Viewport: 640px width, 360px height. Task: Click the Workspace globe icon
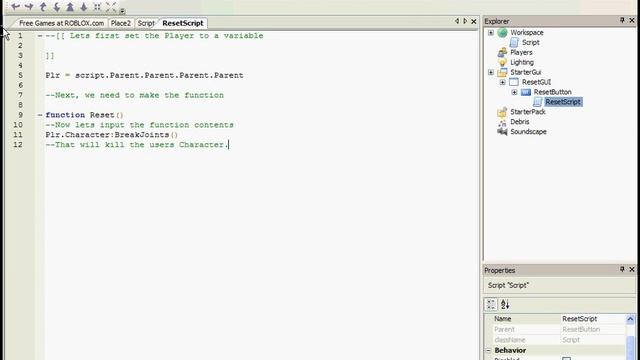point(502,33)
